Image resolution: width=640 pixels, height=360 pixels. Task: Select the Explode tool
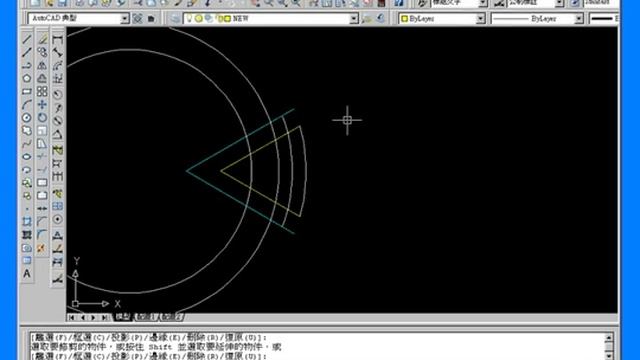(x=41, y=248)
